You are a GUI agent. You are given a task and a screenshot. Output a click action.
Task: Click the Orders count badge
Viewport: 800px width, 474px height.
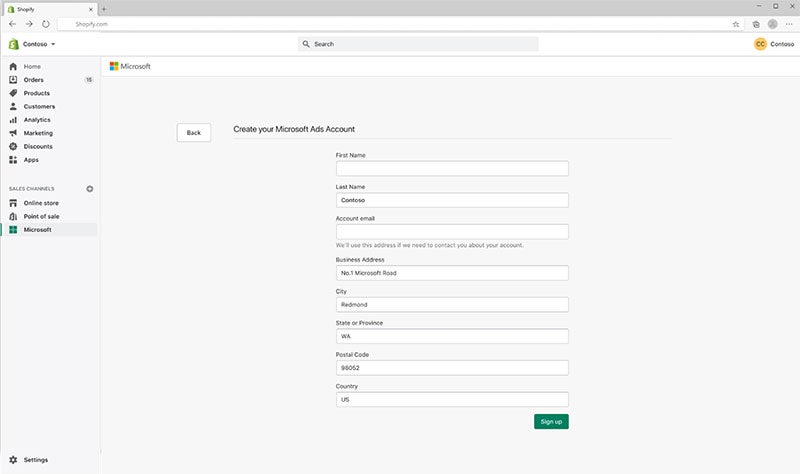89,80
